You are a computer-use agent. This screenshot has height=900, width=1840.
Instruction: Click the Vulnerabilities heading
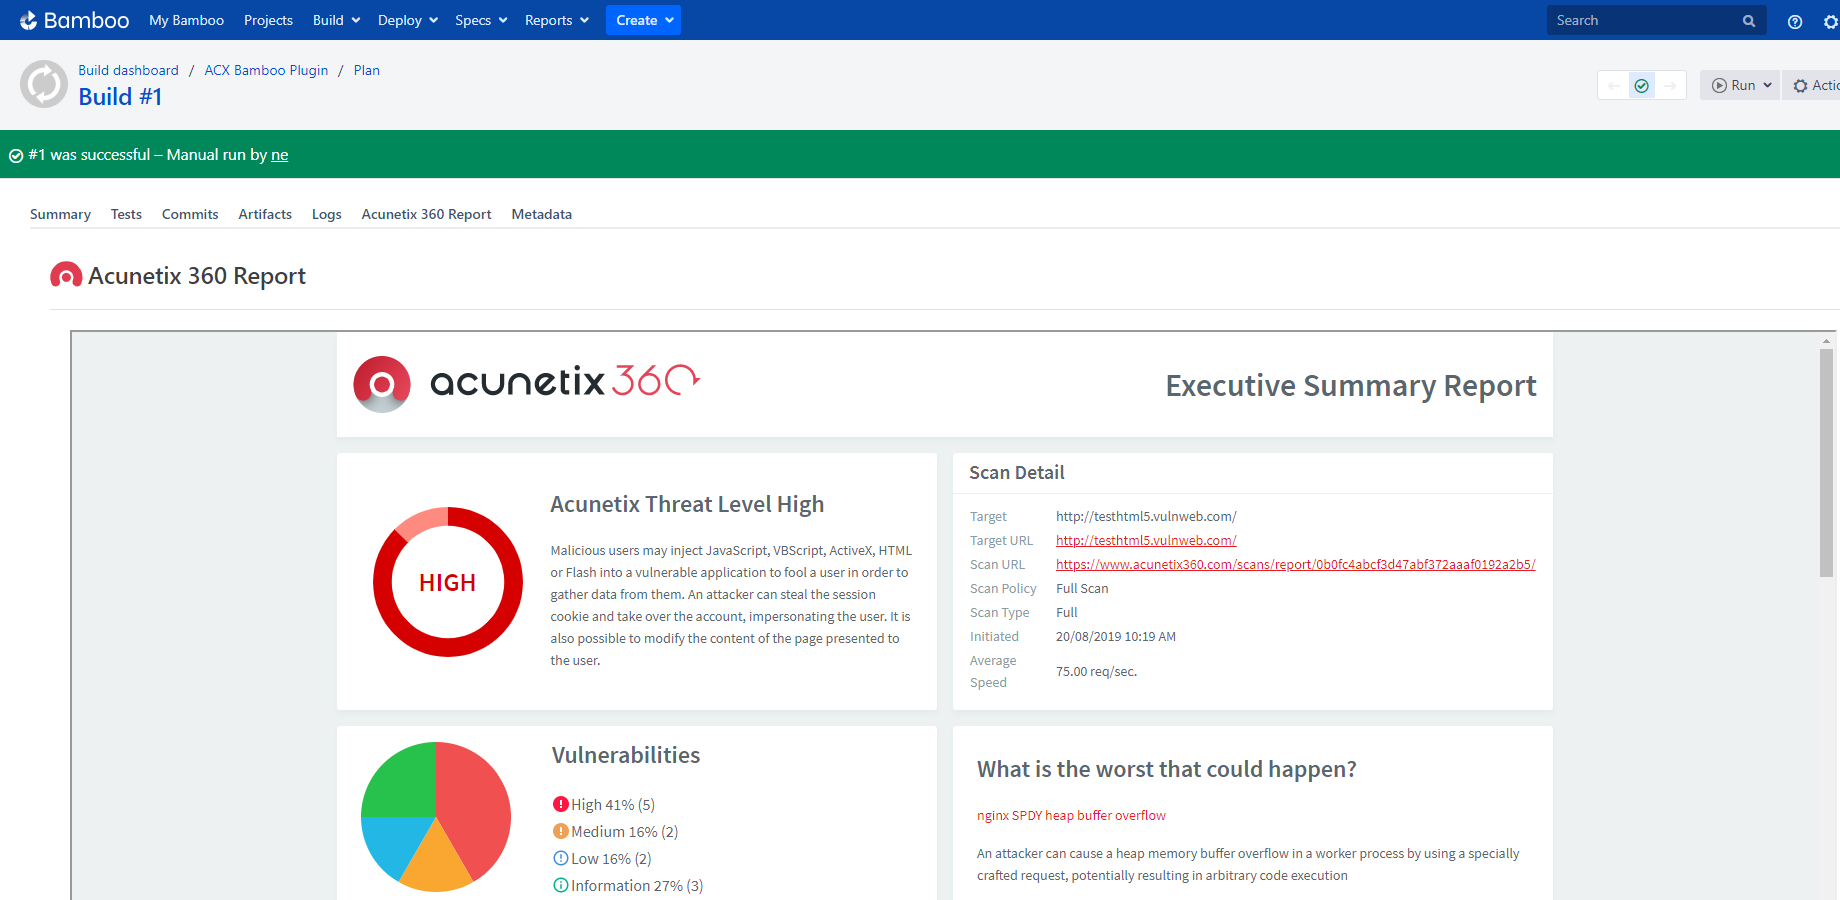pyautogui.click(x=626, y=755)
